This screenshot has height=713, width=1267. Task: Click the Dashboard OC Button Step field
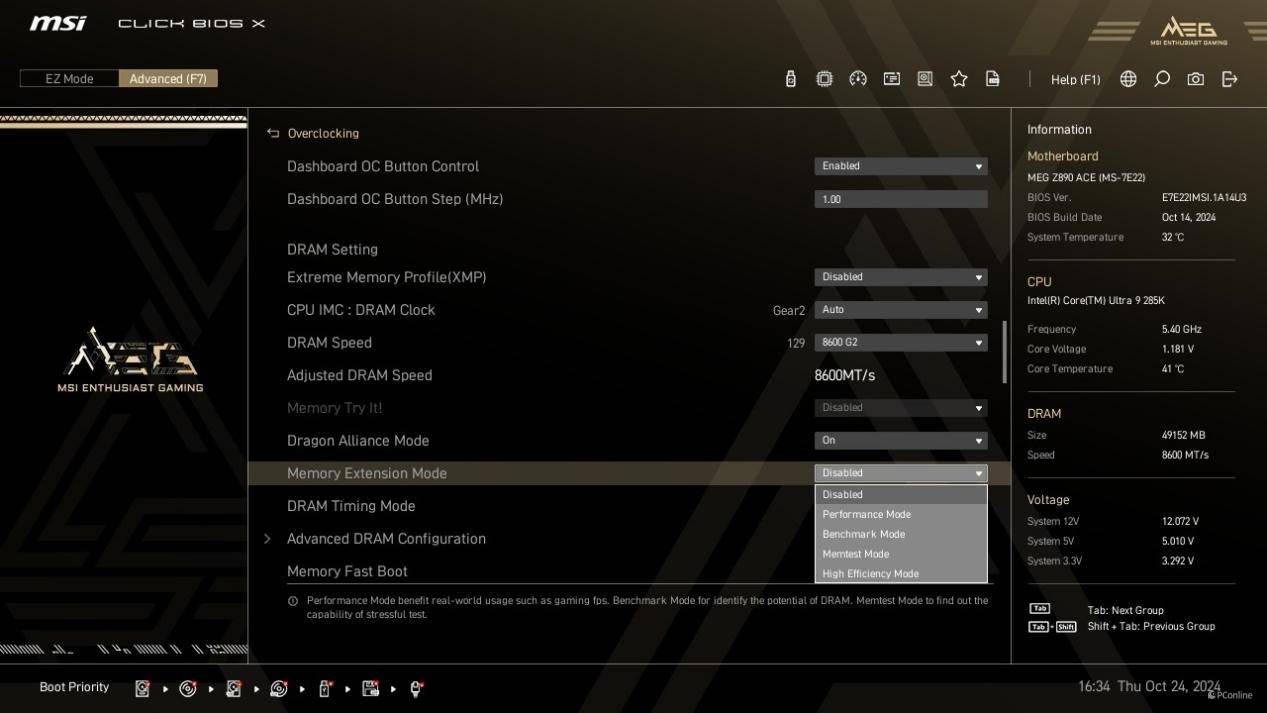(x=900, y=199)
